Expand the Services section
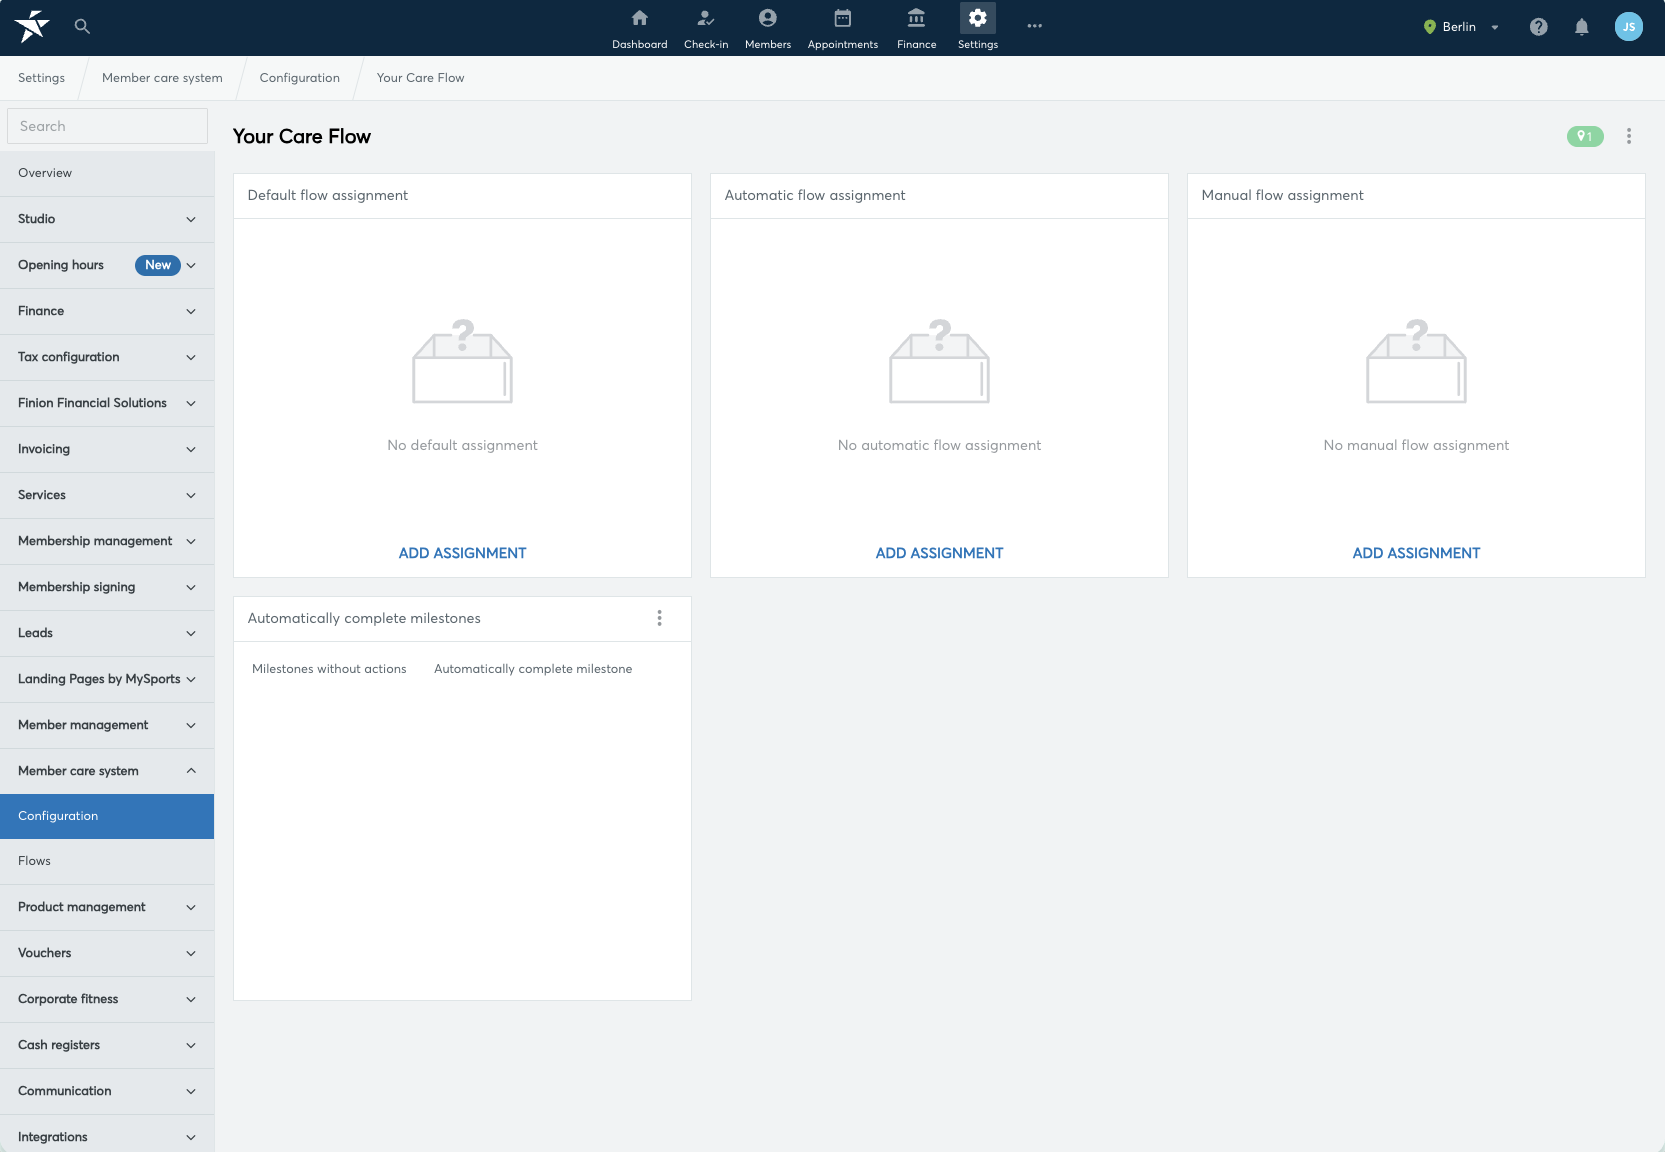 (x=107, y=495)
